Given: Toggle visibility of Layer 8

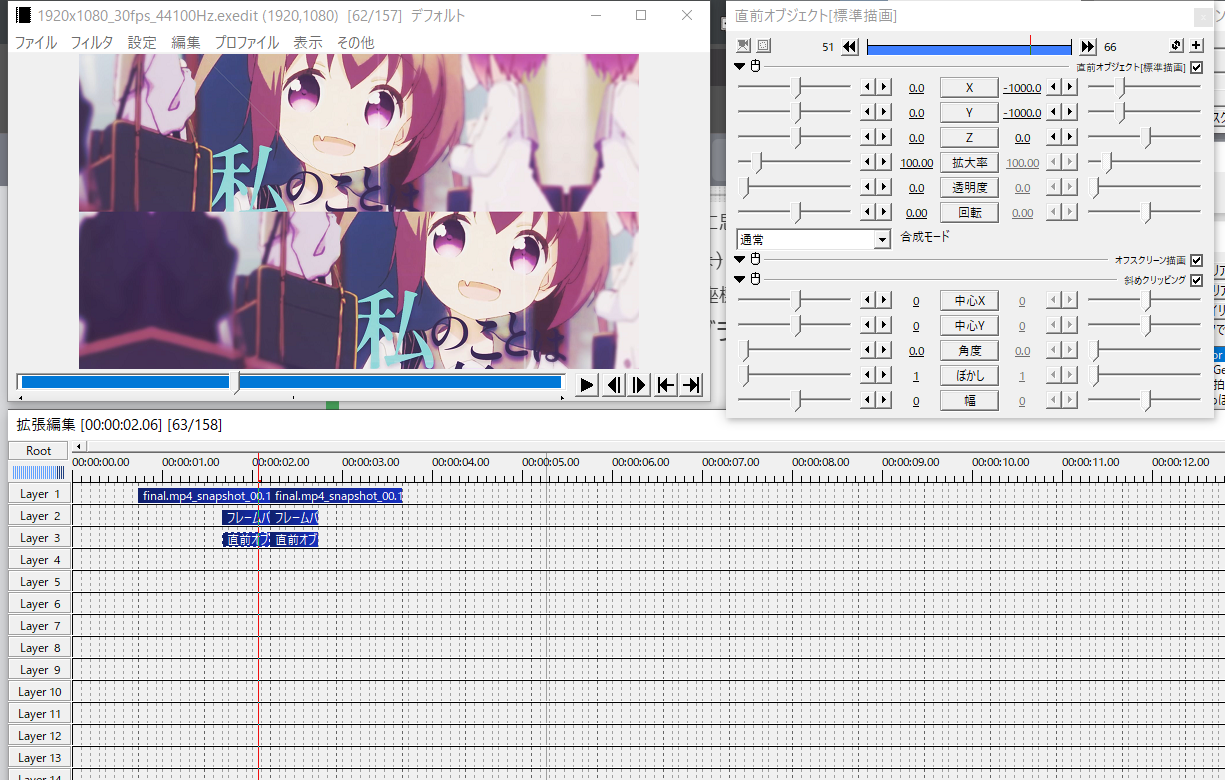Looking at the screenshot, I should pyautogui.click(x=39, y=648).
